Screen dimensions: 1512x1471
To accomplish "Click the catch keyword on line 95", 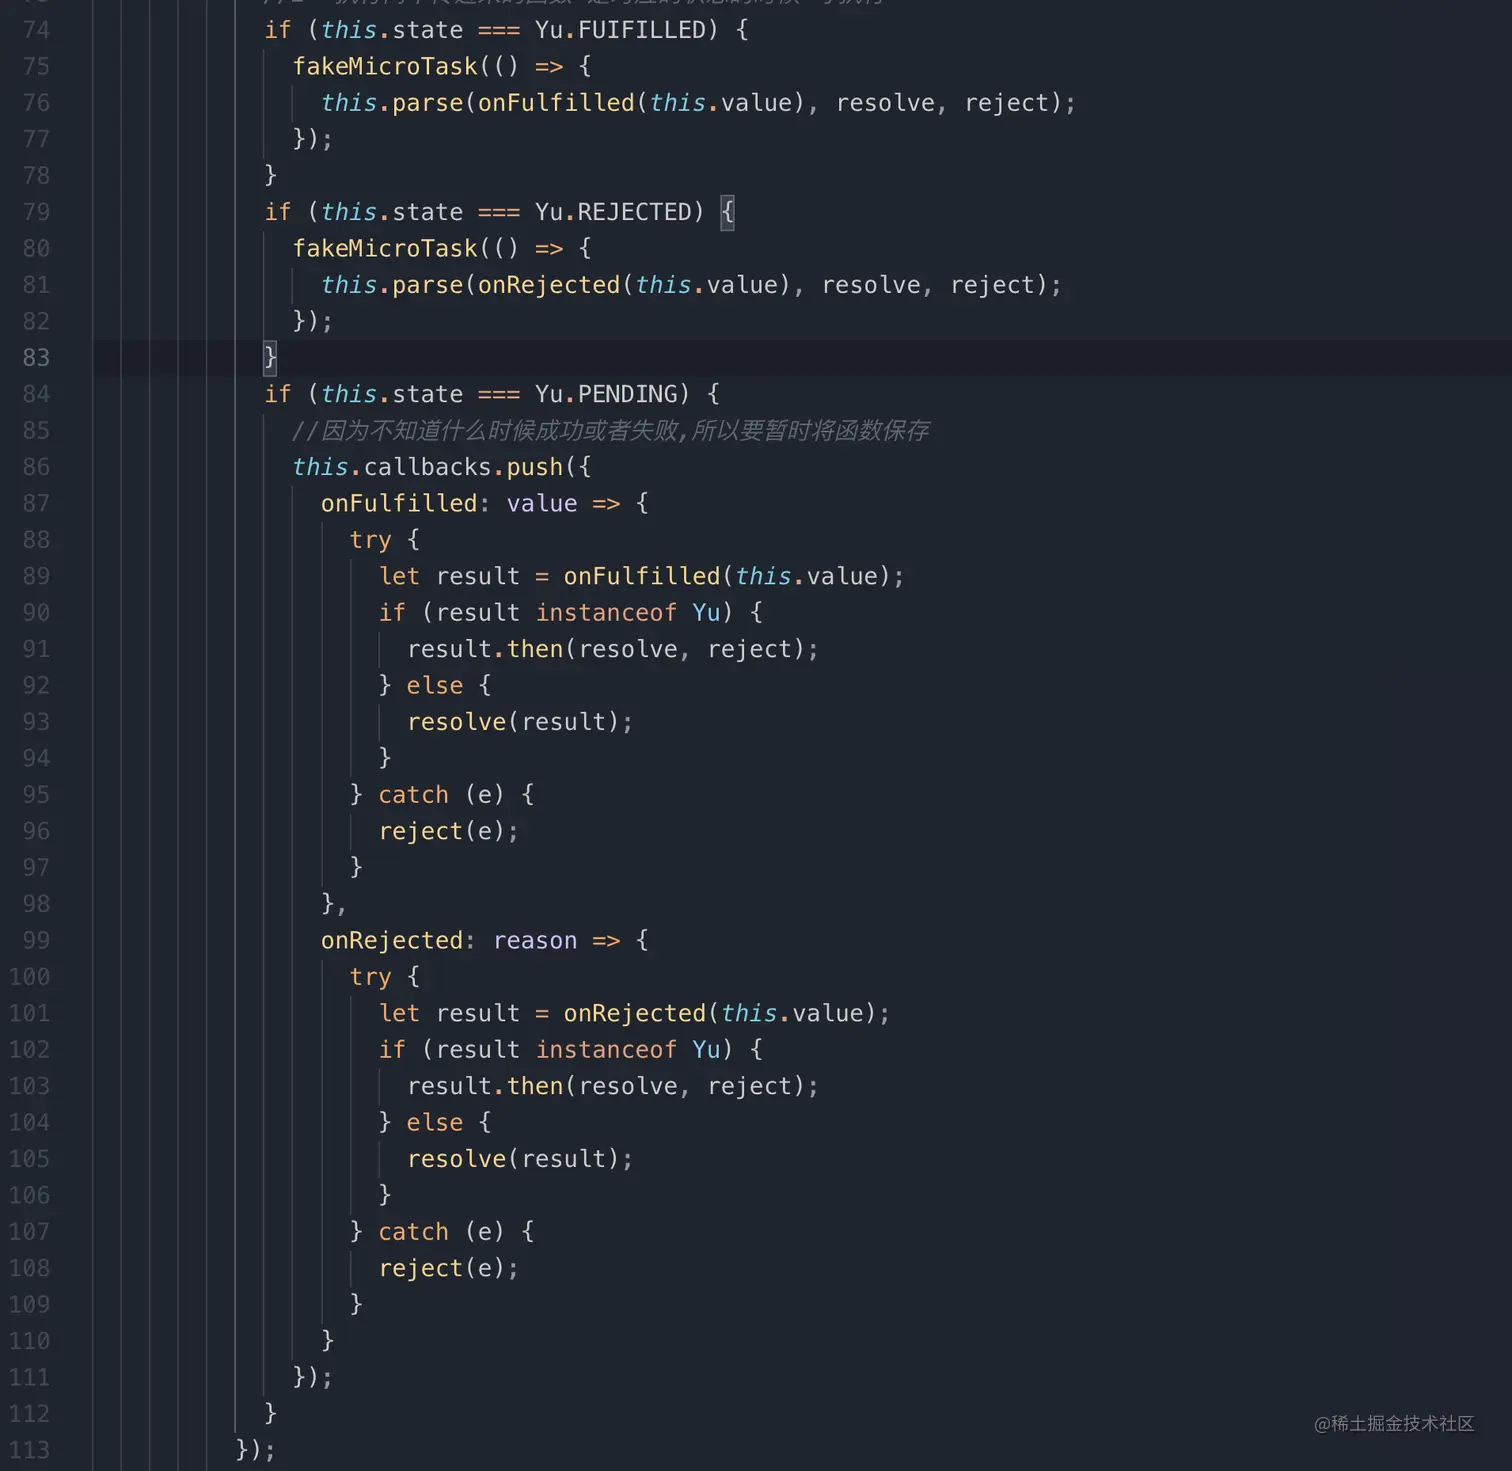I will [413, 795].
